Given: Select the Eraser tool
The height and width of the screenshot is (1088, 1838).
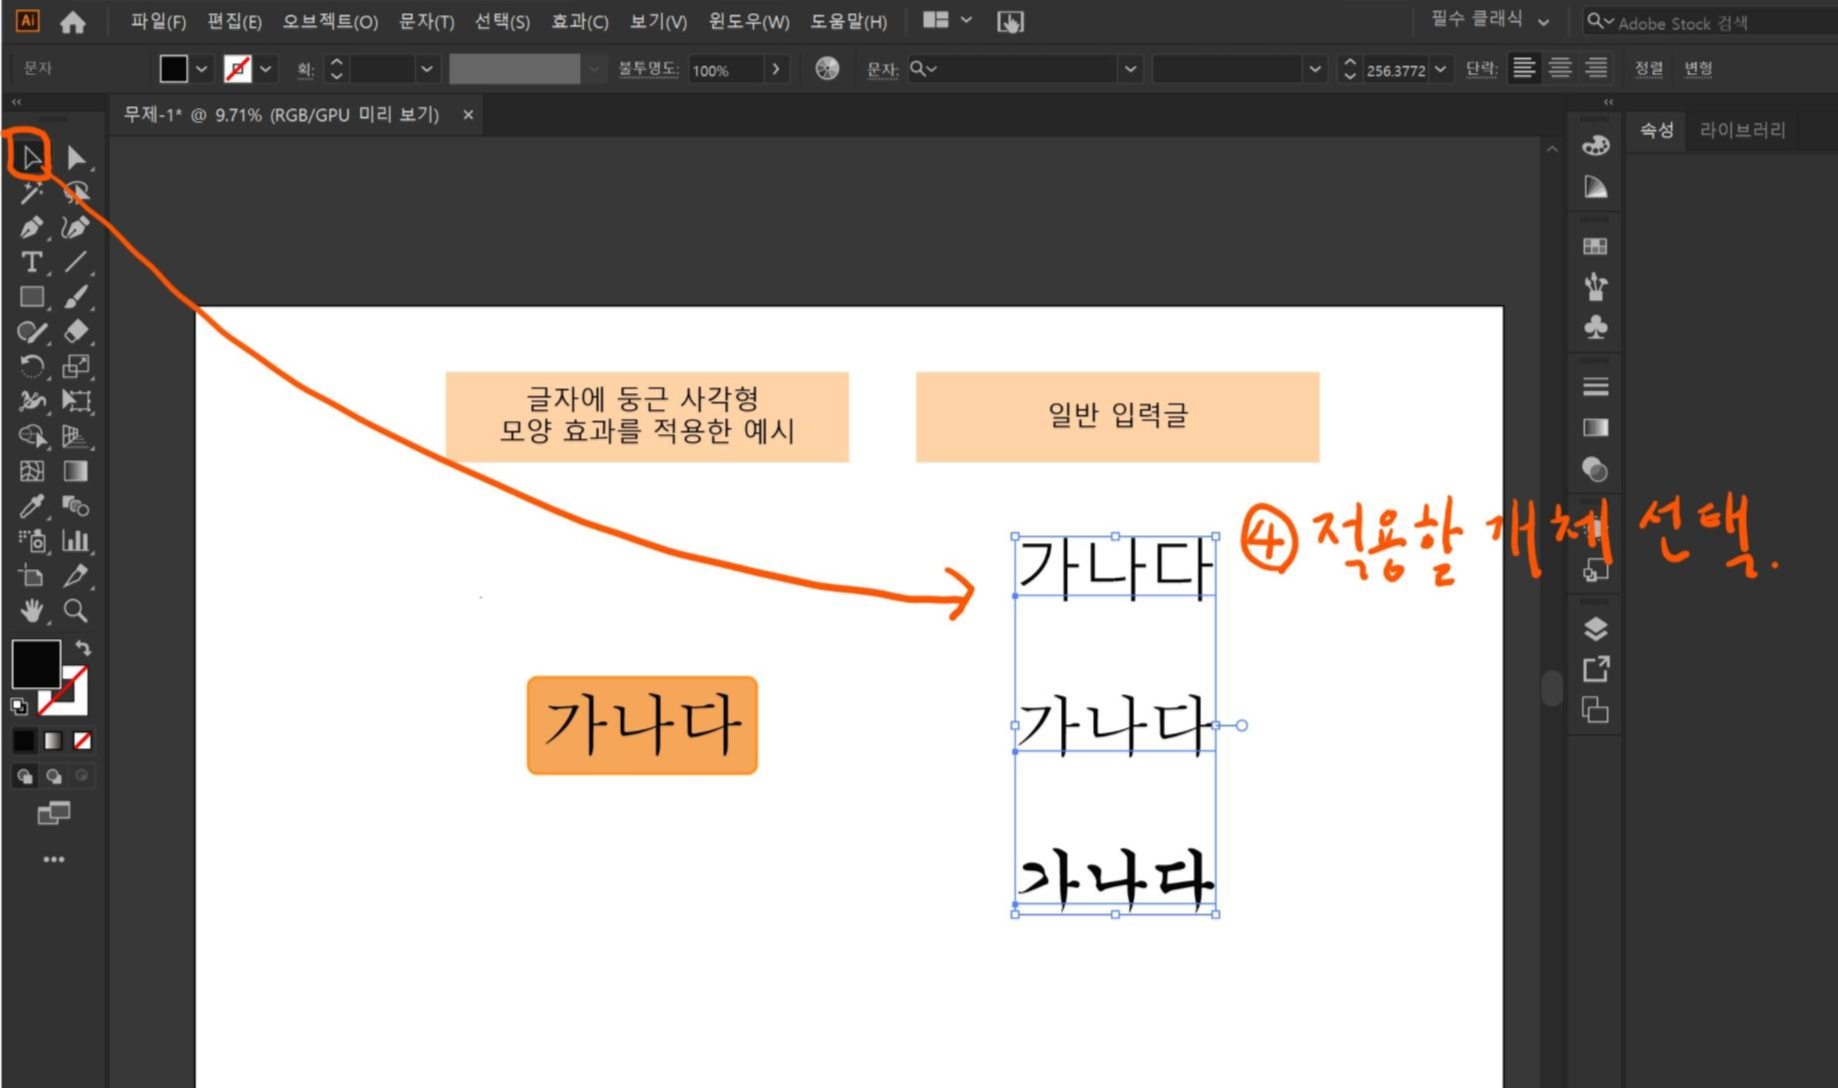Looking at the screenshot, I should (76, 331).
